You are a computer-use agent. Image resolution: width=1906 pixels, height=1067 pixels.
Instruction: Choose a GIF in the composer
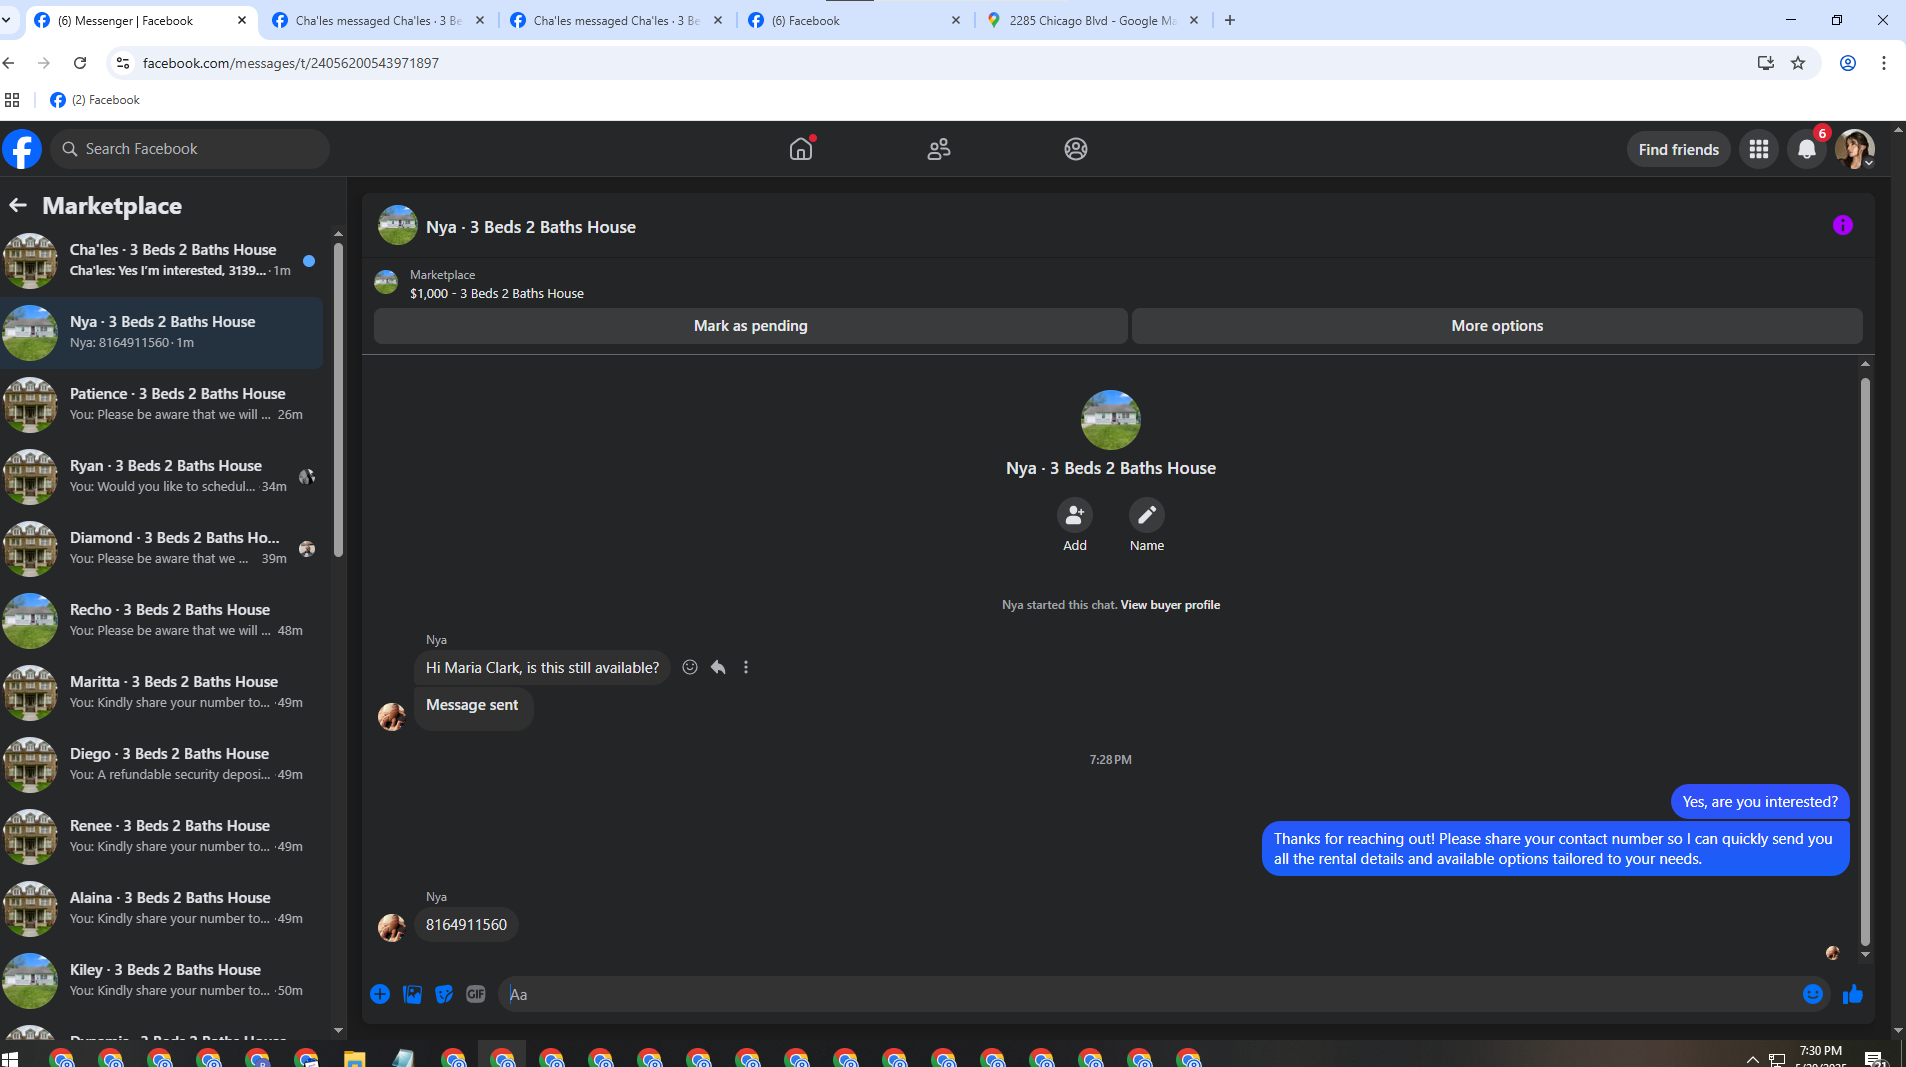click(x=476, y=994)
